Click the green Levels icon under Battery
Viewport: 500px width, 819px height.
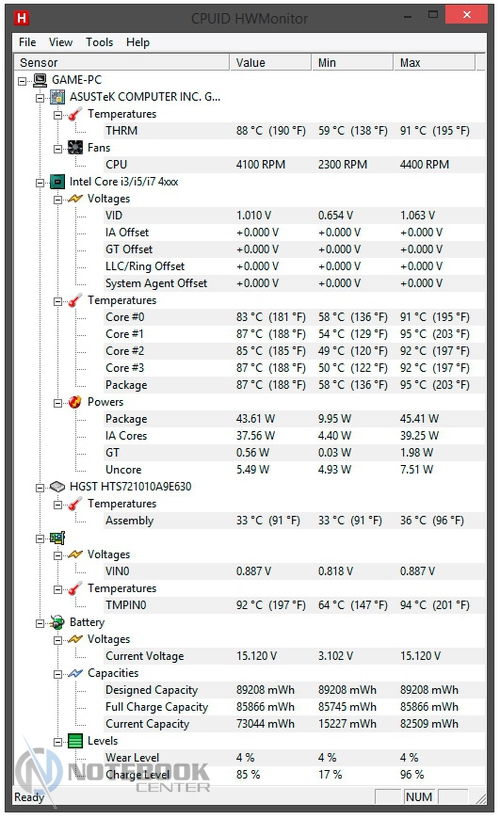(x=75, y=741)
